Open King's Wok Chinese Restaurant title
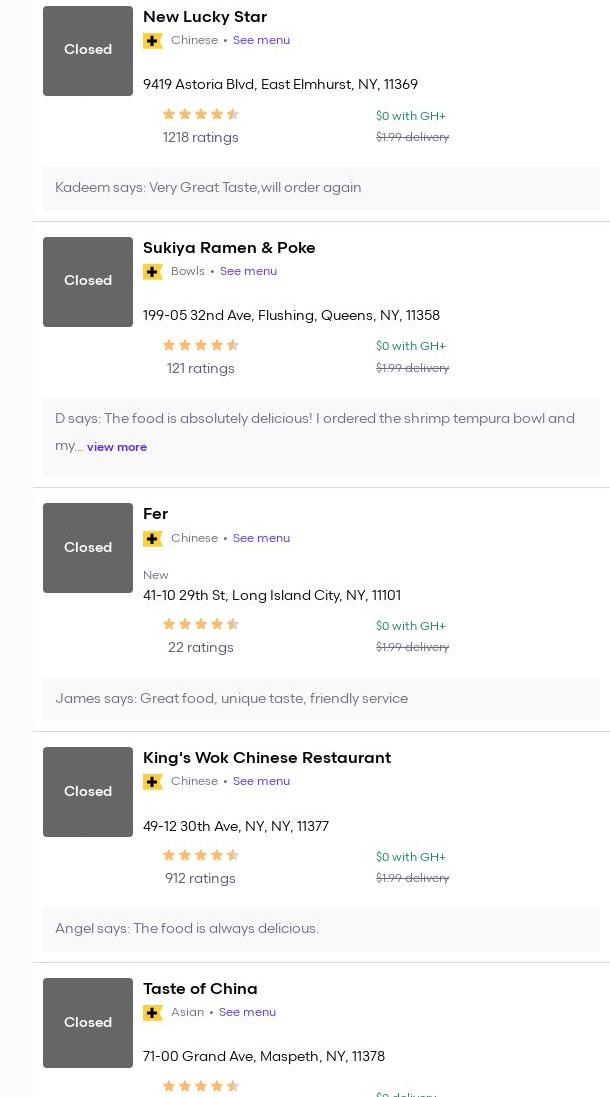 tap(267, 758)
